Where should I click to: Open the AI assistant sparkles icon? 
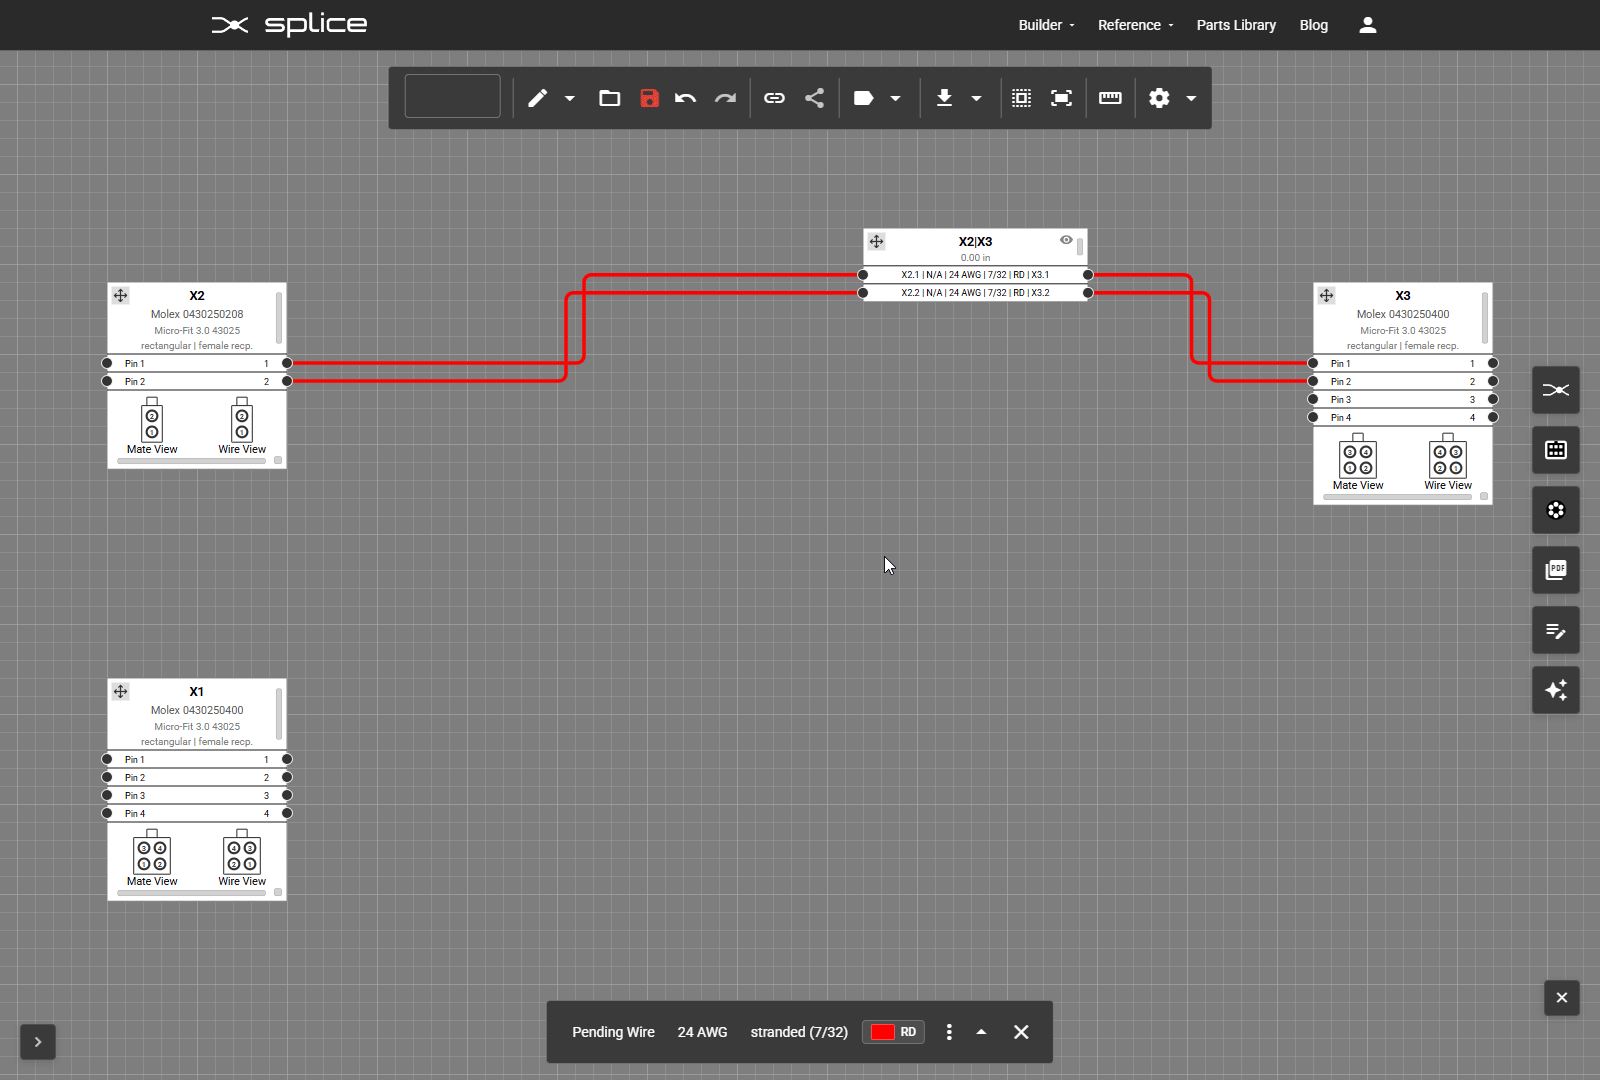pyautogui.click(x=1555, y=690)
